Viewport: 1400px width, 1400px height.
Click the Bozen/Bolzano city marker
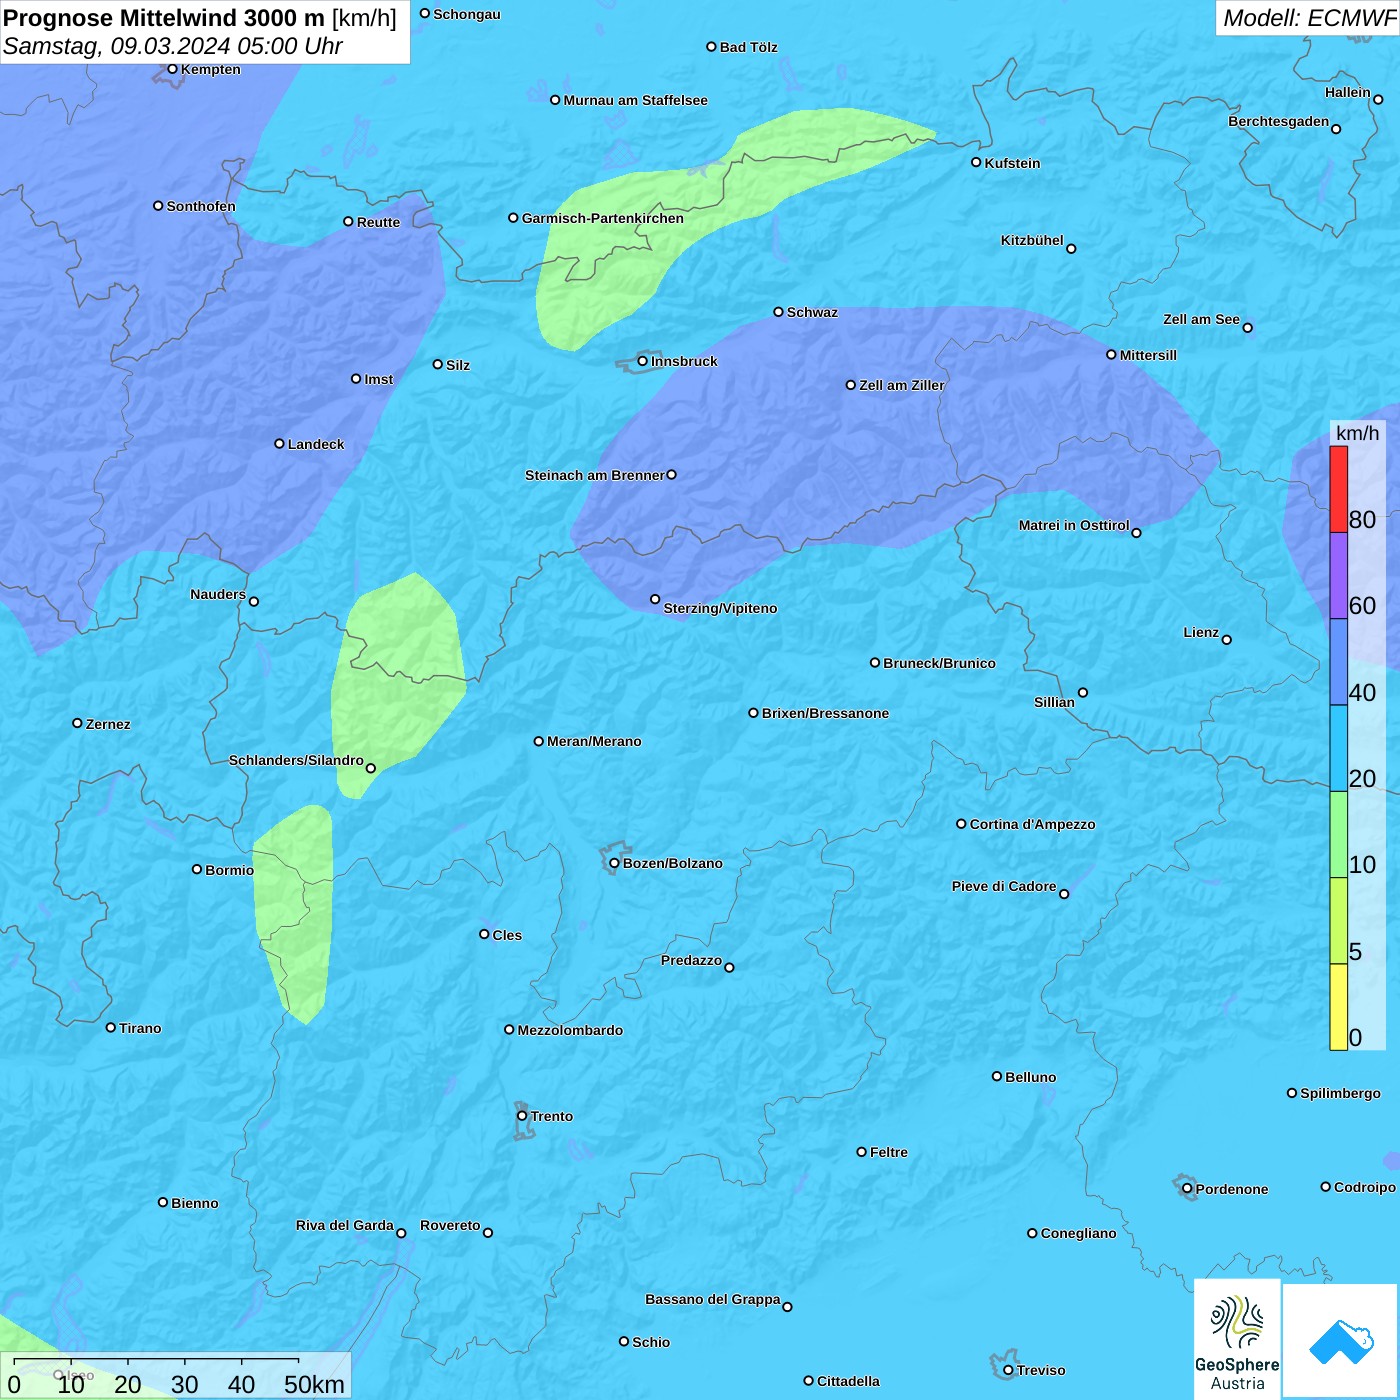pos(614,863)
